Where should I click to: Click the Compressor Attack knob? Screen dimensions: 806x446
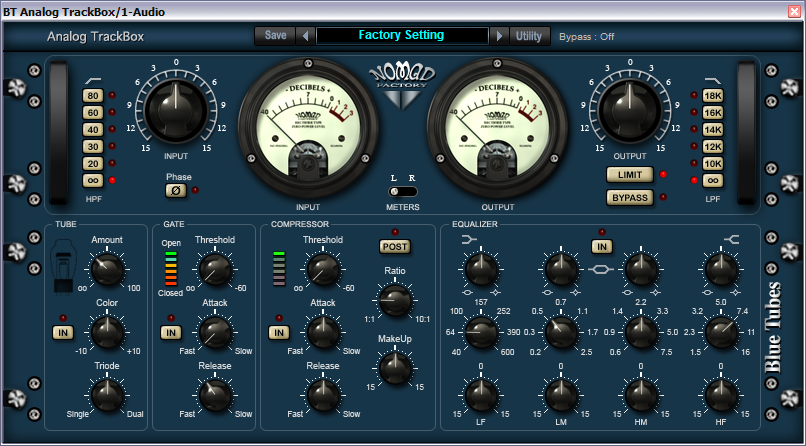tap(323, 332)
